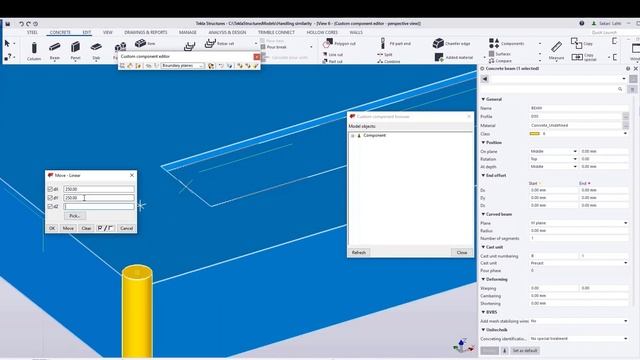
Task: Open the EDIT ribbon tab
Action: (x=87, y=32)
